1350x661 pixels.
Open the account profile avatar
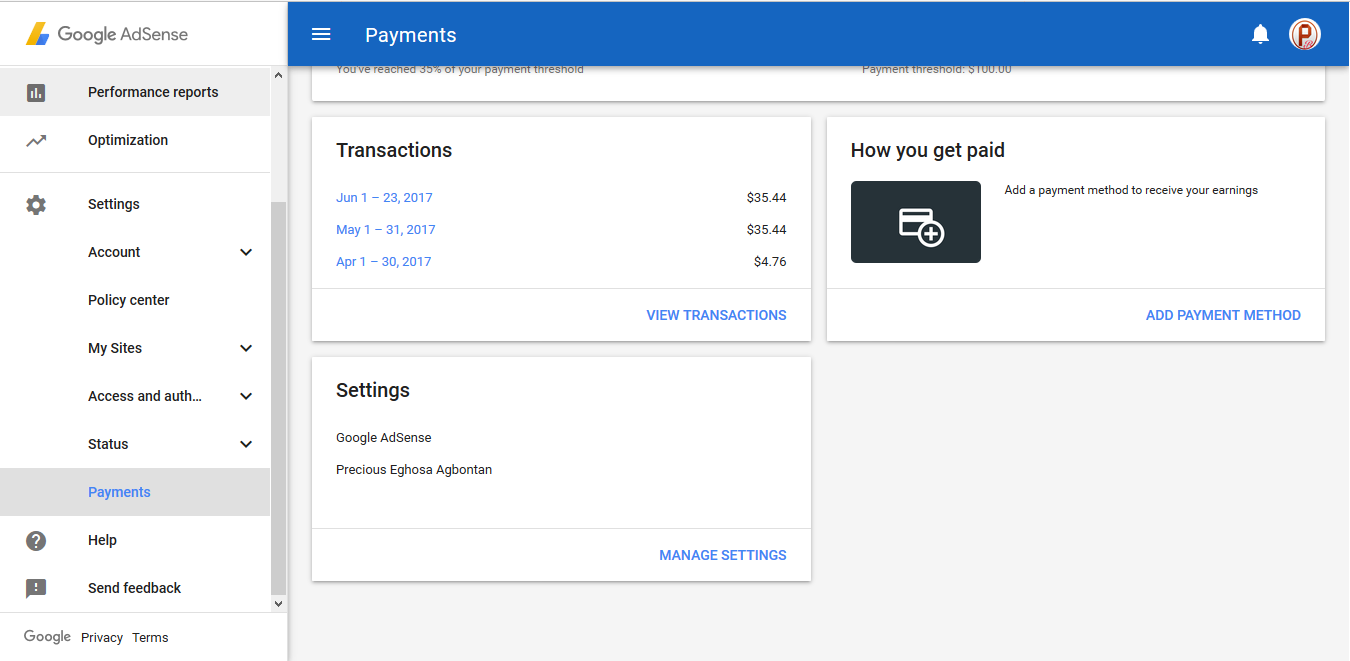[x=1305, y=35]
